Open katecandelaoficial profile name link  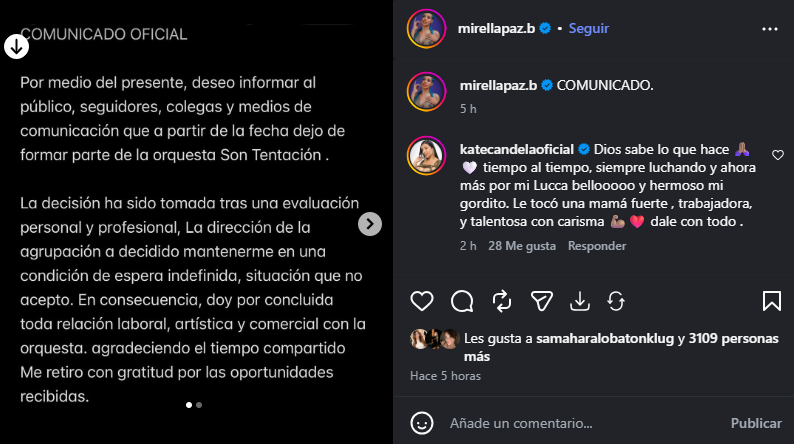(517, 149)
